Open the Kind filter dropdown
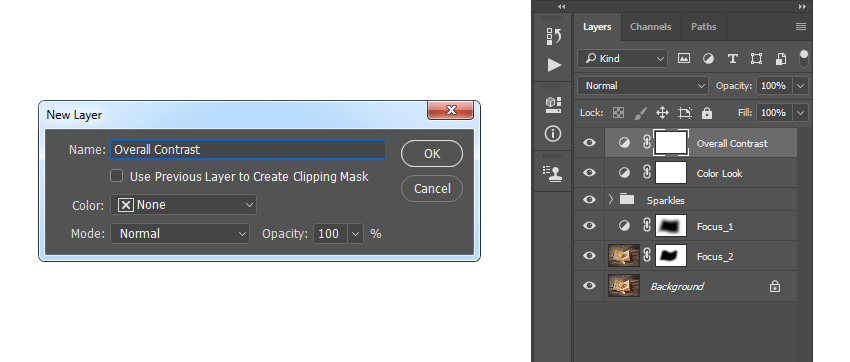Screen dimensions: 850x362 (x=622, y=59)
